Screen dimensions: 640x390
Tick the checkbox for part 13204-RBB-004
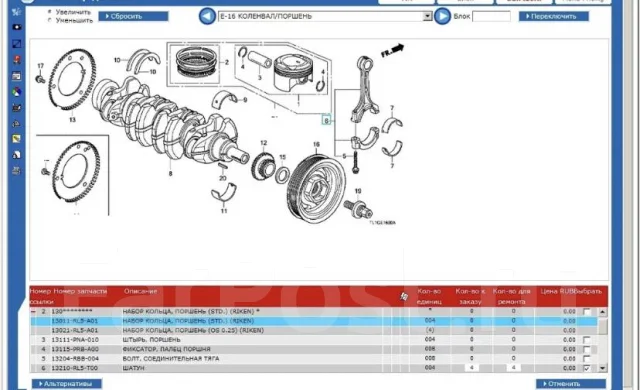pos(587,359)
